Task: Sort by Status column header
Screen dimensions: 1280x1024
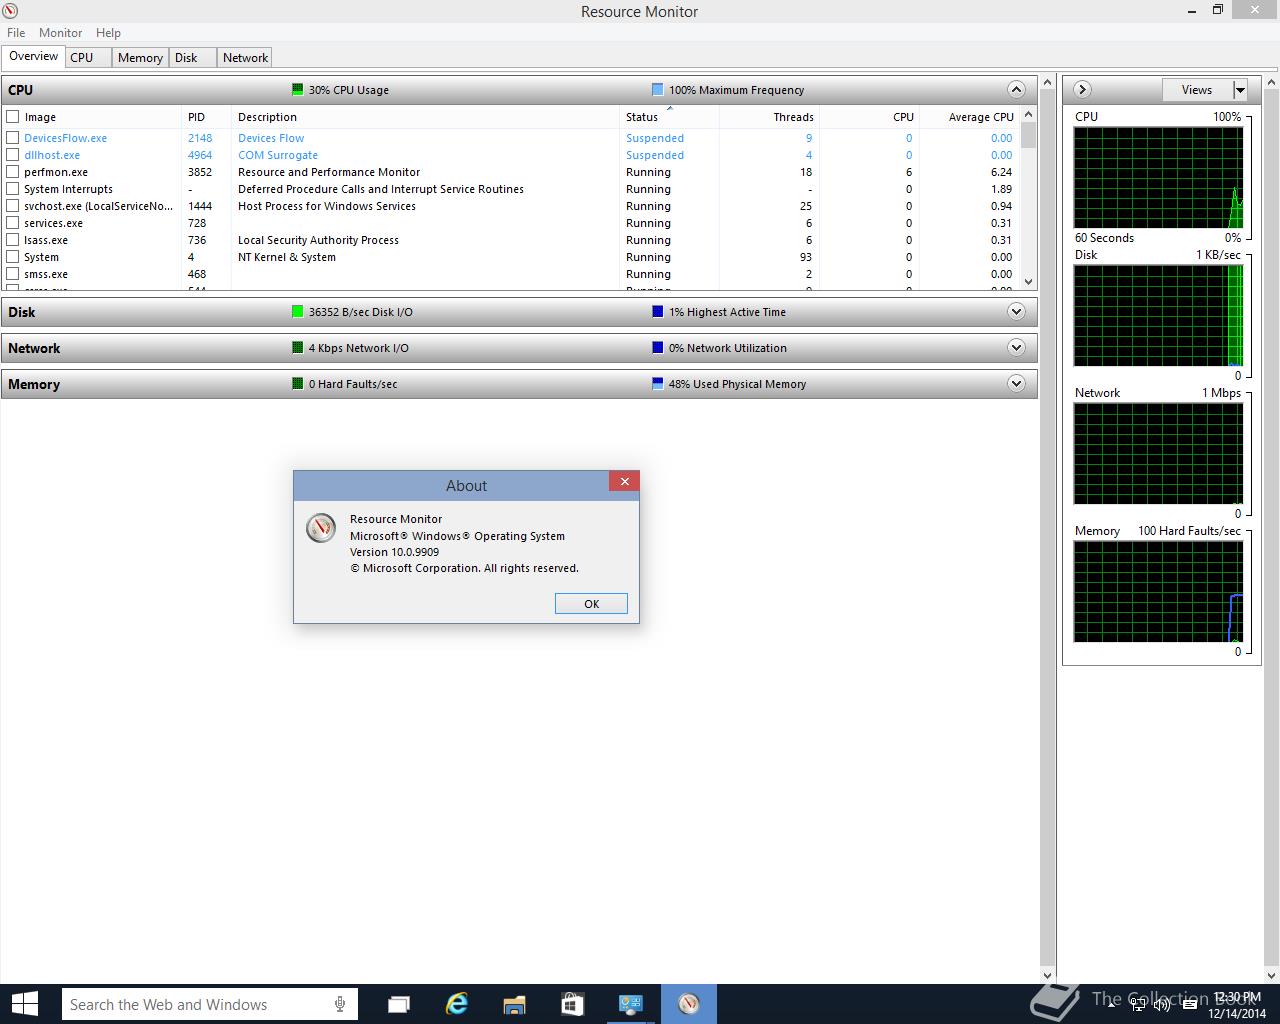Action: pyautogui.click(x=669, y=117)
